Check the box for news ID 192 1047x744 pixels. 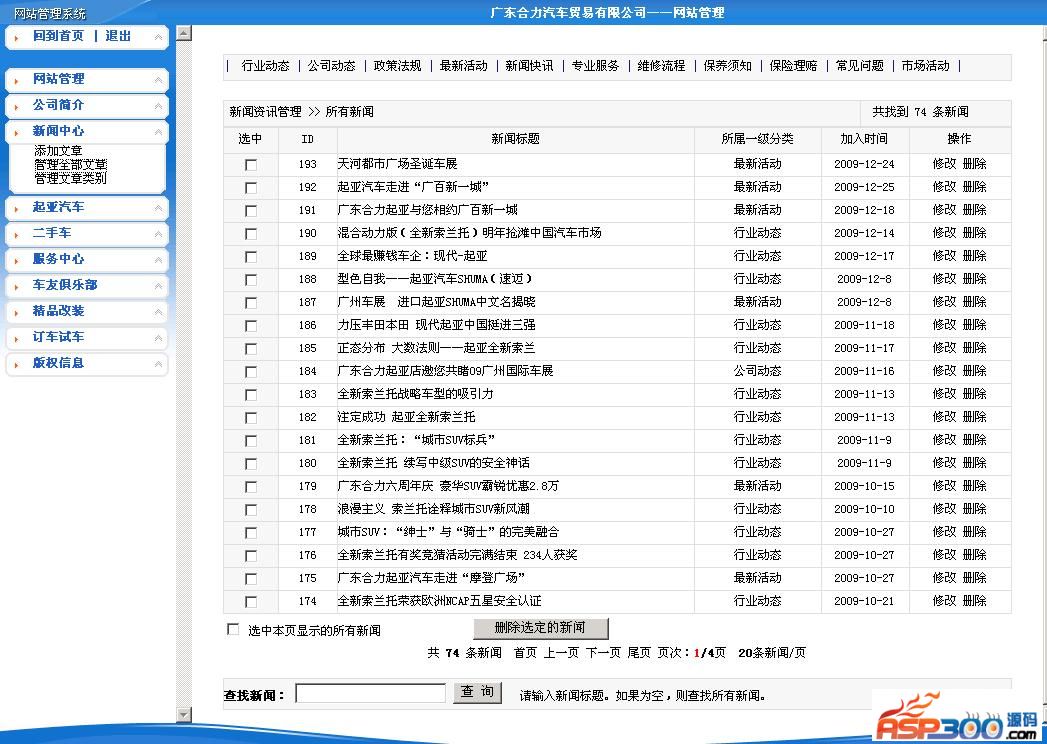[x=251, y=188]
